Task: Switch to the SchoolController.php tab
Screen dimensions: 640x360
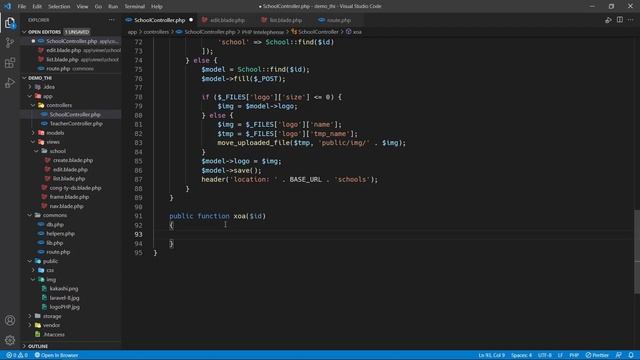Action: (160, 20)
